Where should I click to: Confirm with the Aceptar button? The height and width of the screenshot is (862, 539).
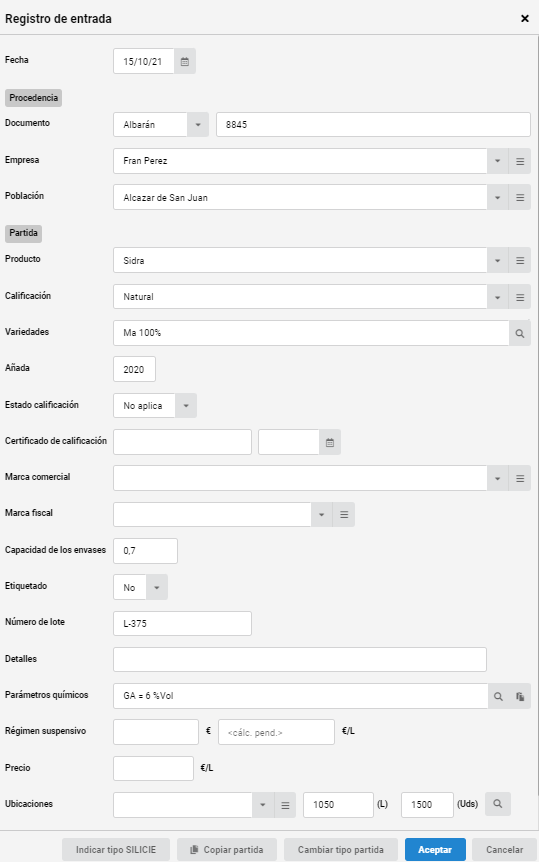coord(435,850)
